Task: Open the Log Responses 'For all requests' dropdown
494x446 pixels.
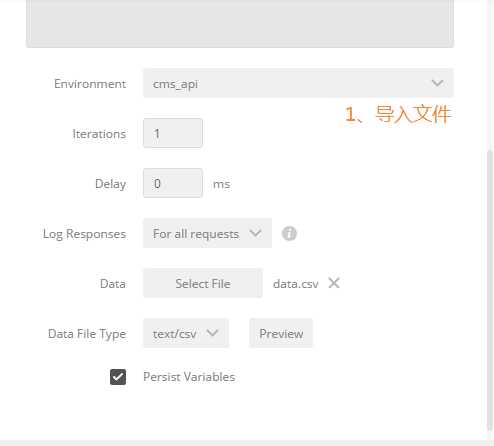Action: point(207,233)
